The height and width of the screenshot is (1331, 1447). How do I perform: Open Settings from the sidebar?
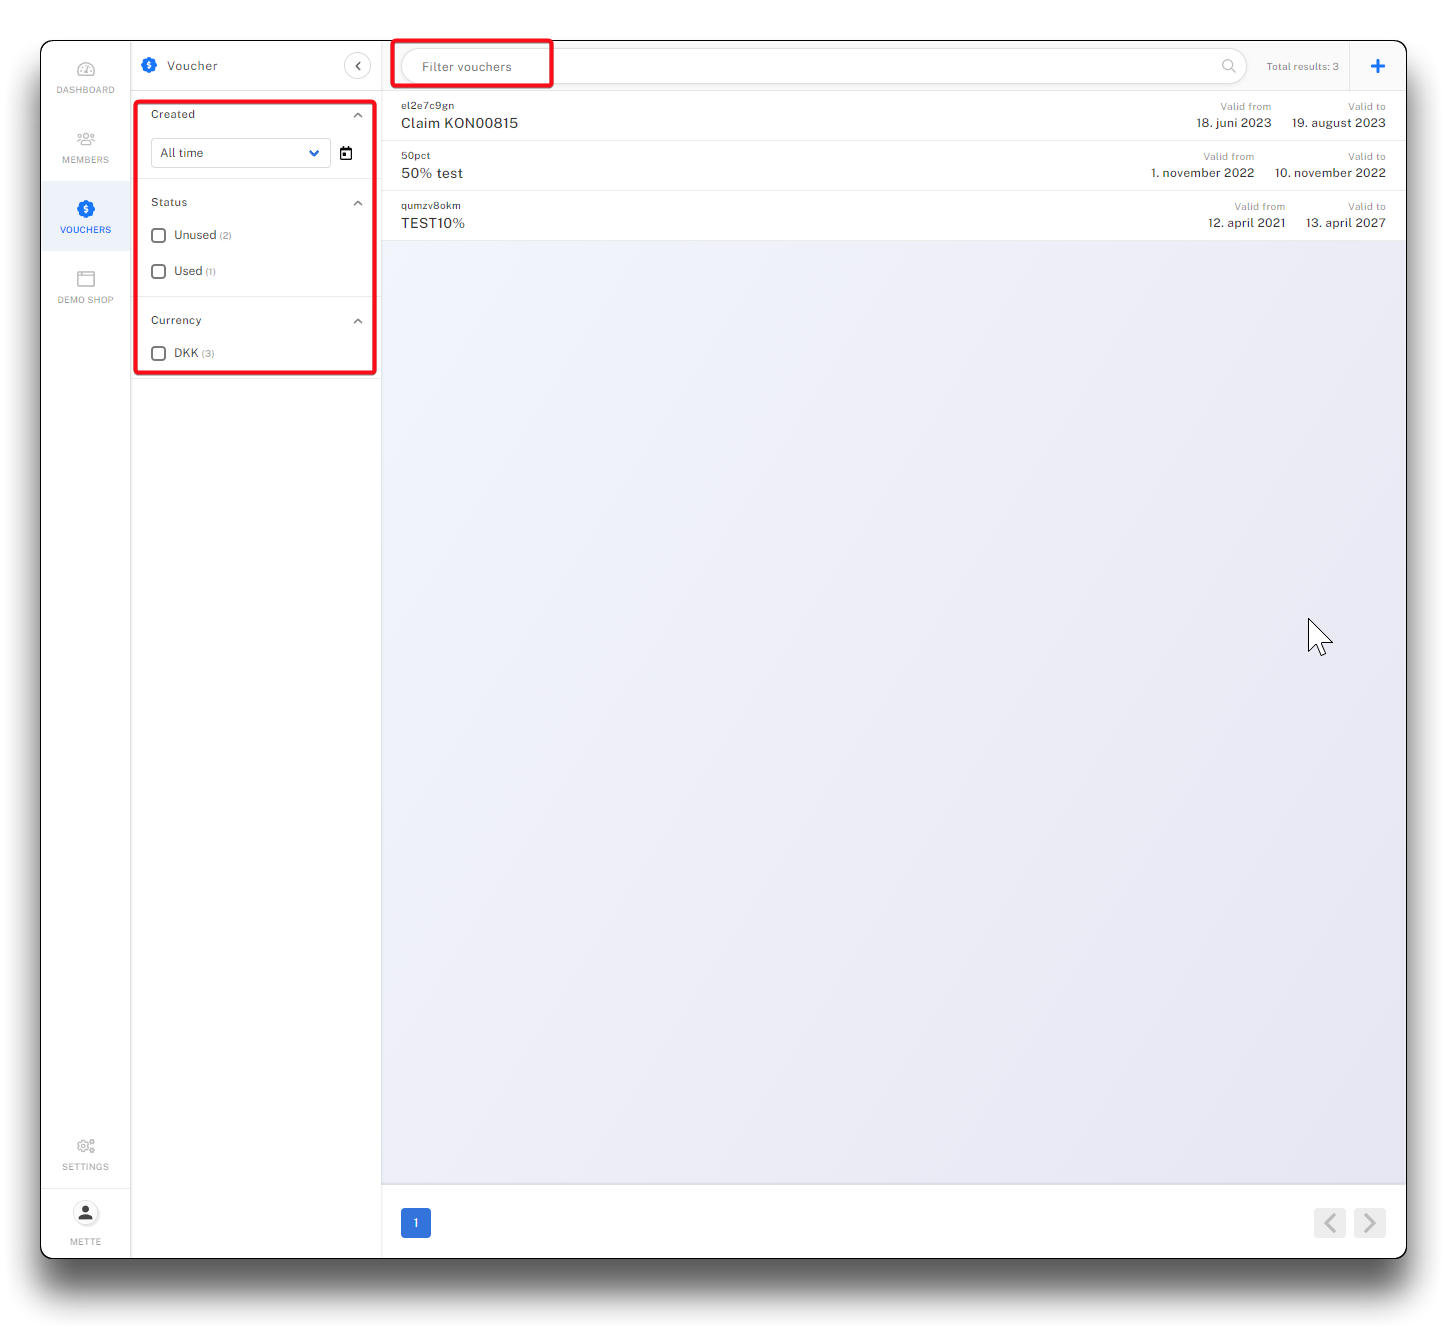click(86, 1154)
